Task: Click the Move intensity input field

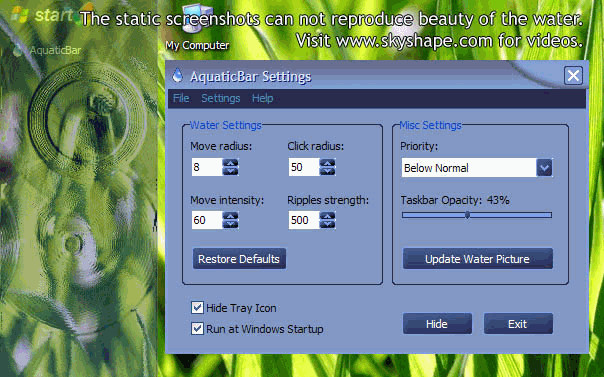Action: (207, 220)
